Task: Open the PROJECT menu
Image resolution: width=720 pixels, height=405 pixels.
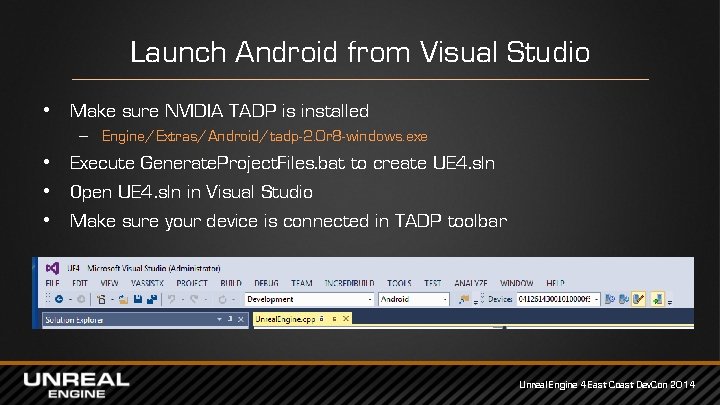Action: (x=192, y=283)
